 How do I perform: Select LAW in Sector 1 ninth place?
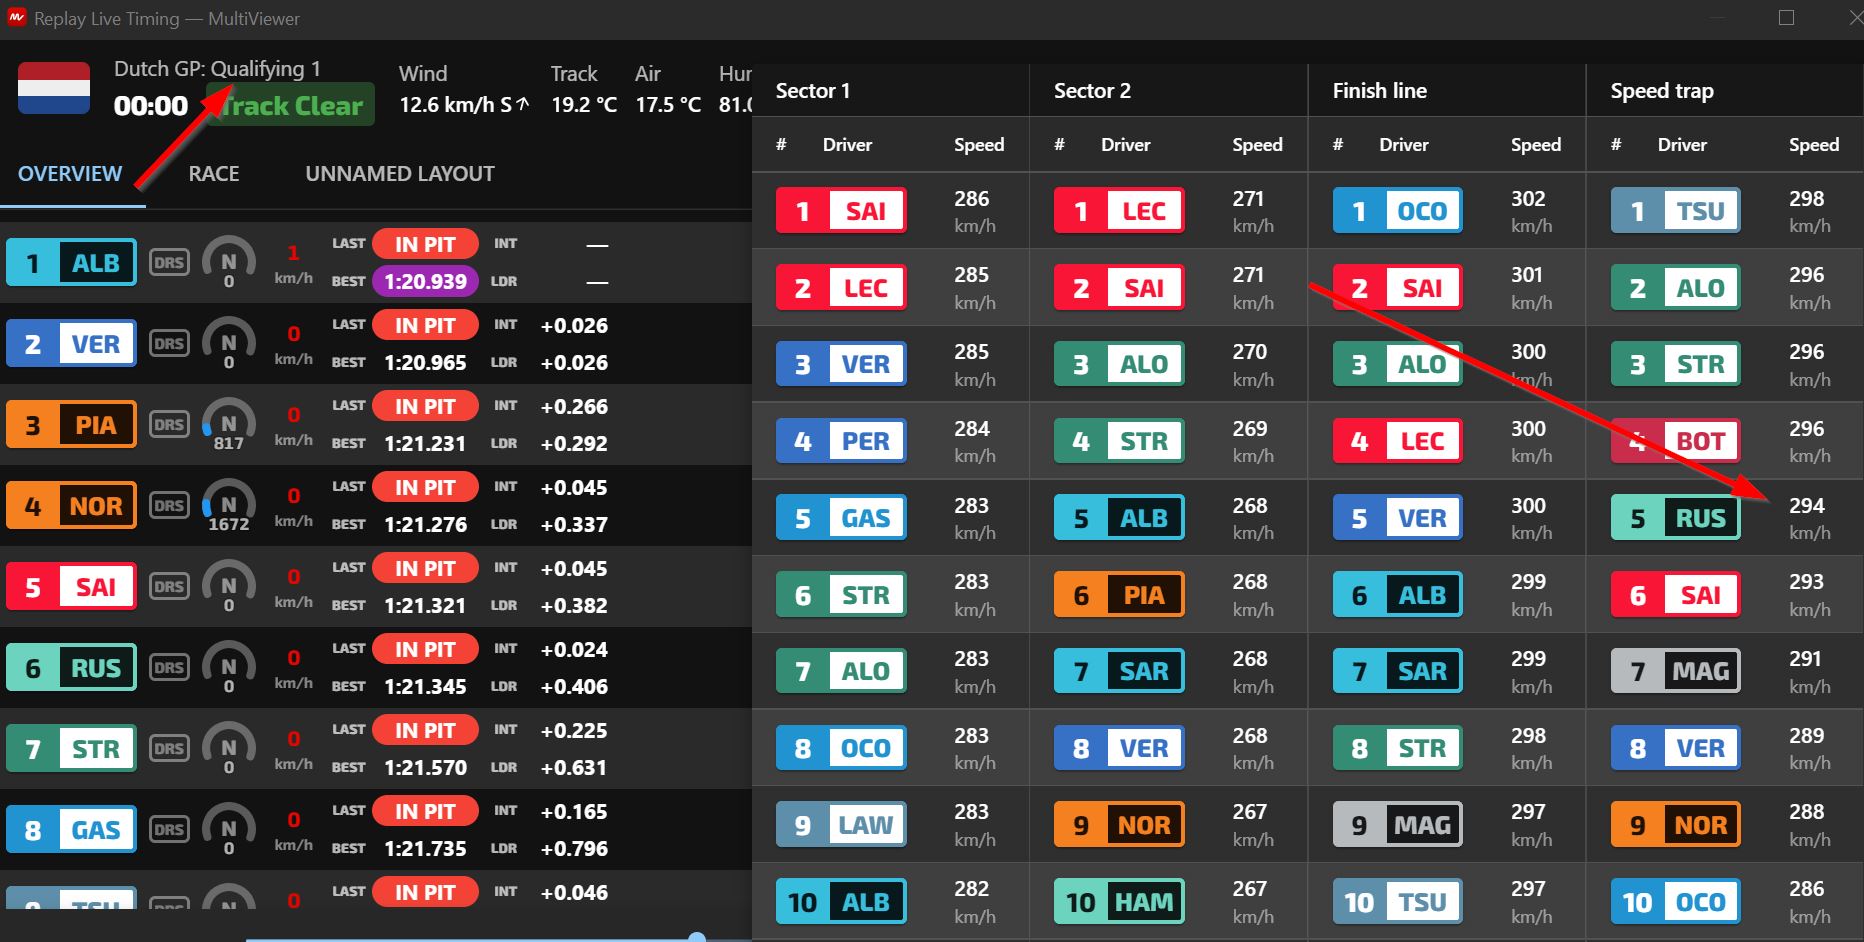(x=841, y=825)
